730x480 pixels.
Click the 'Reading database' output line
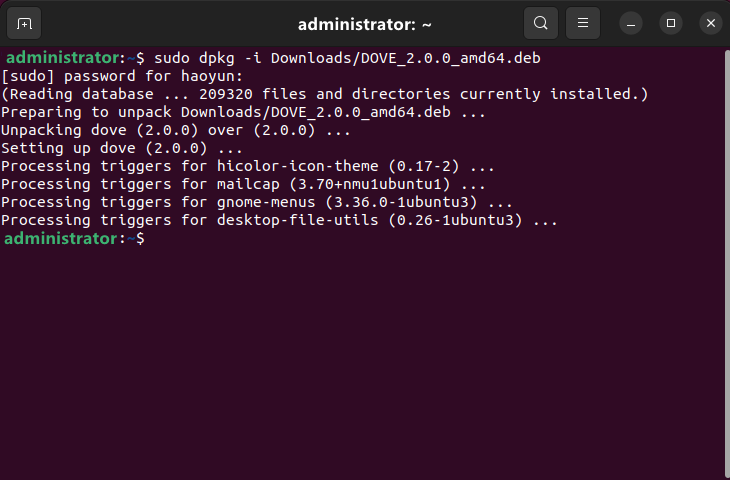point(325,94)
